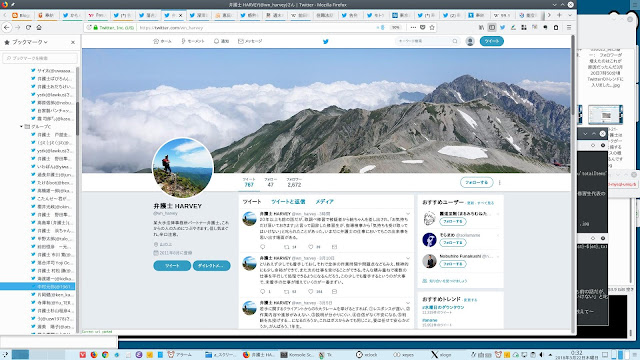Click the Firefox home icon
This screenshot has height=360, width=640.
[39, 27]
